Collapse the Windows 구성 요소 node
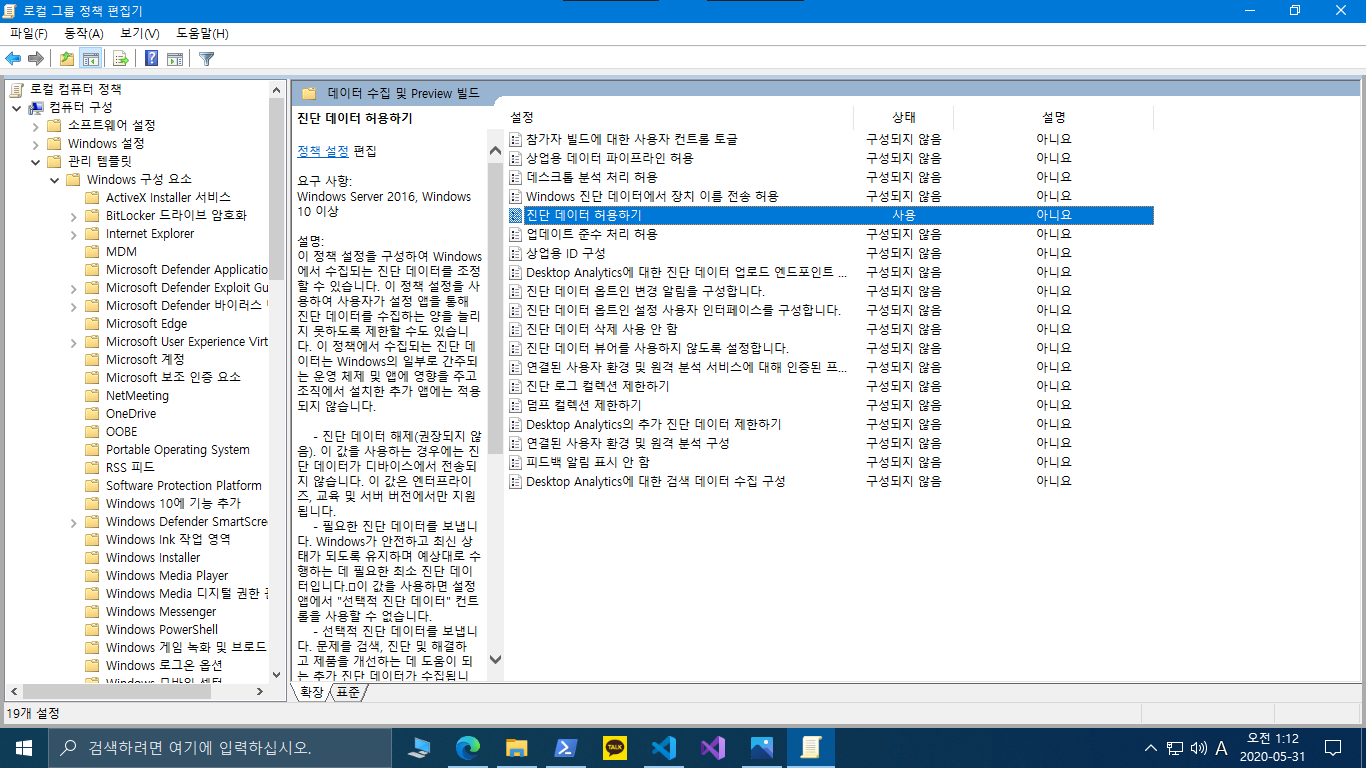Viewport: 1366px width, 768px height. click(55, 179)
